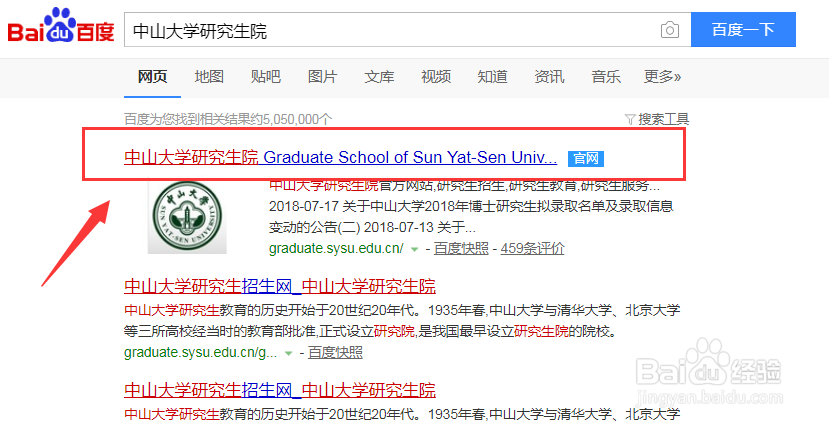Open 百度快照 of the first result

[461, 248]
